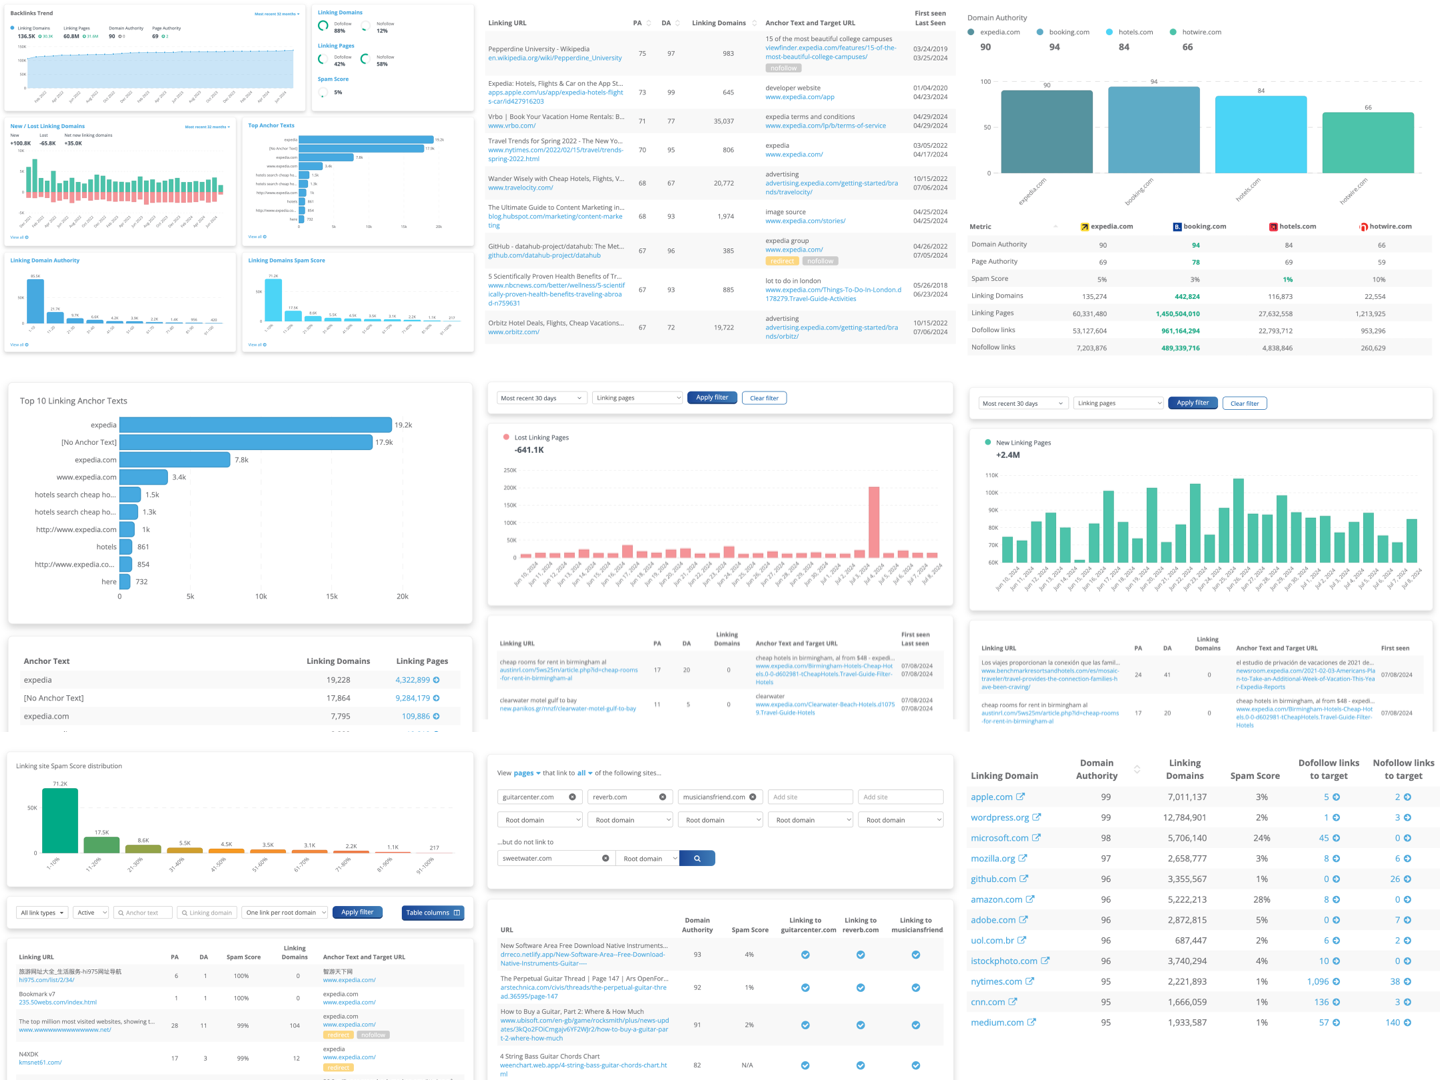Screen dimensions: 1440x1080
Task: Click external link icon beside medium.com
Action: click(1032, 1022)
